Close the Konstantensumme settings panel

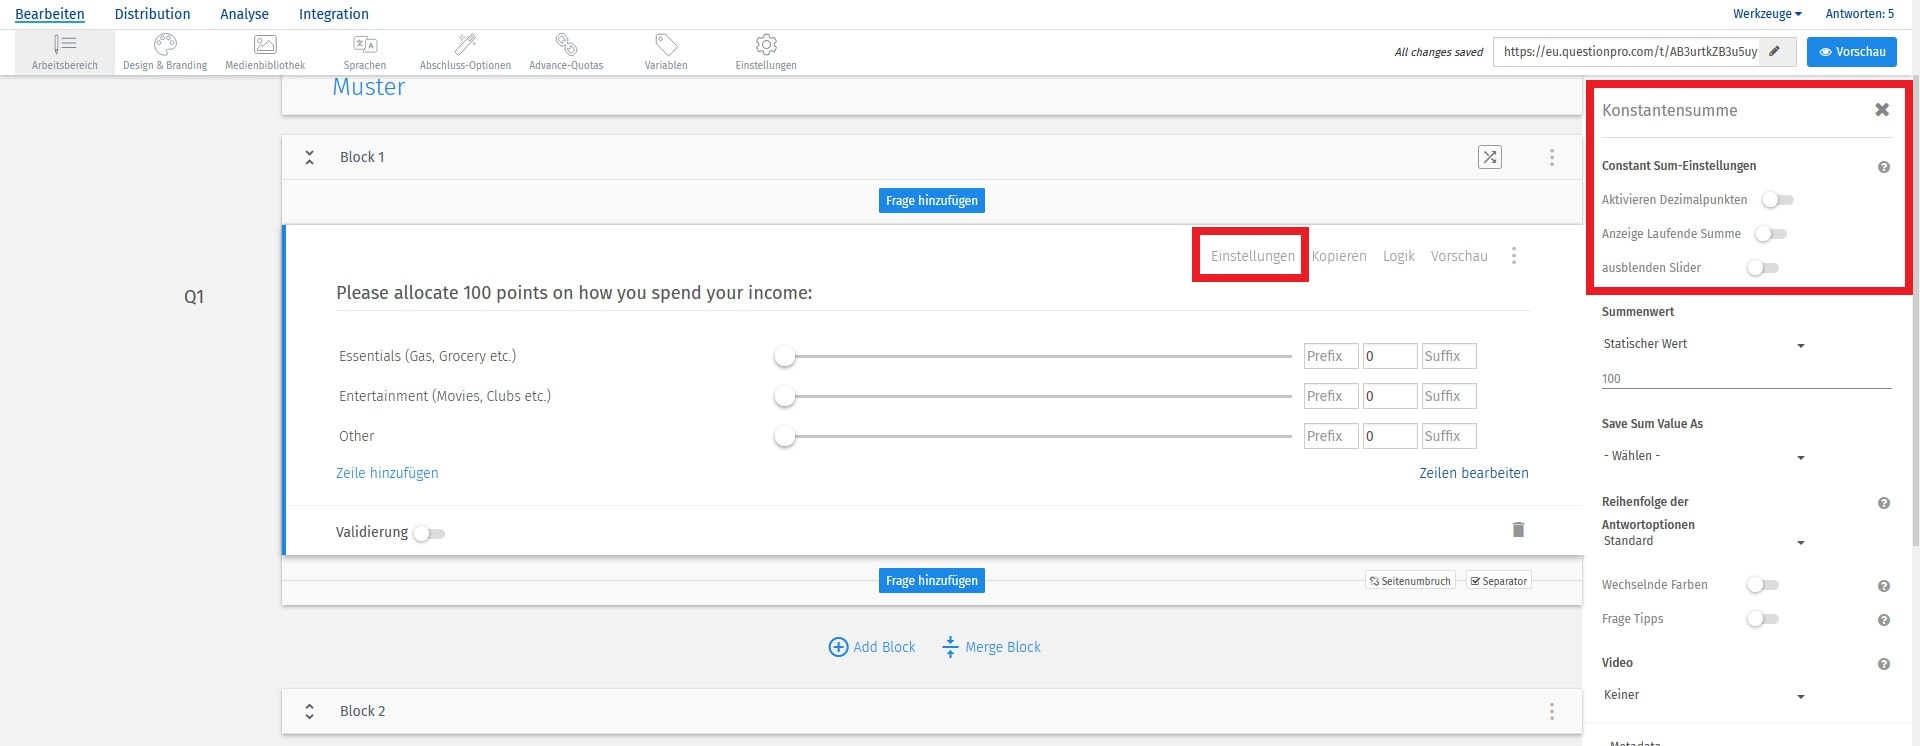(x=1882, y=110)
